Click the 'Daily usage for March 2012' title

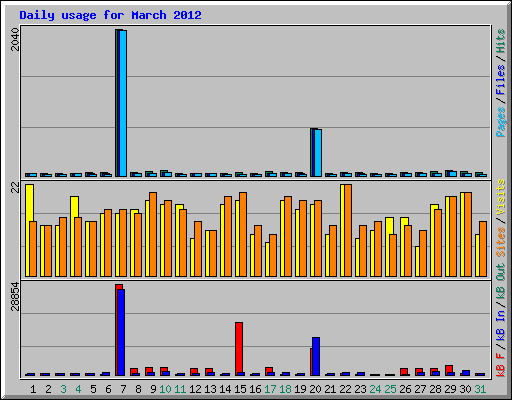[x=110, y=15]
